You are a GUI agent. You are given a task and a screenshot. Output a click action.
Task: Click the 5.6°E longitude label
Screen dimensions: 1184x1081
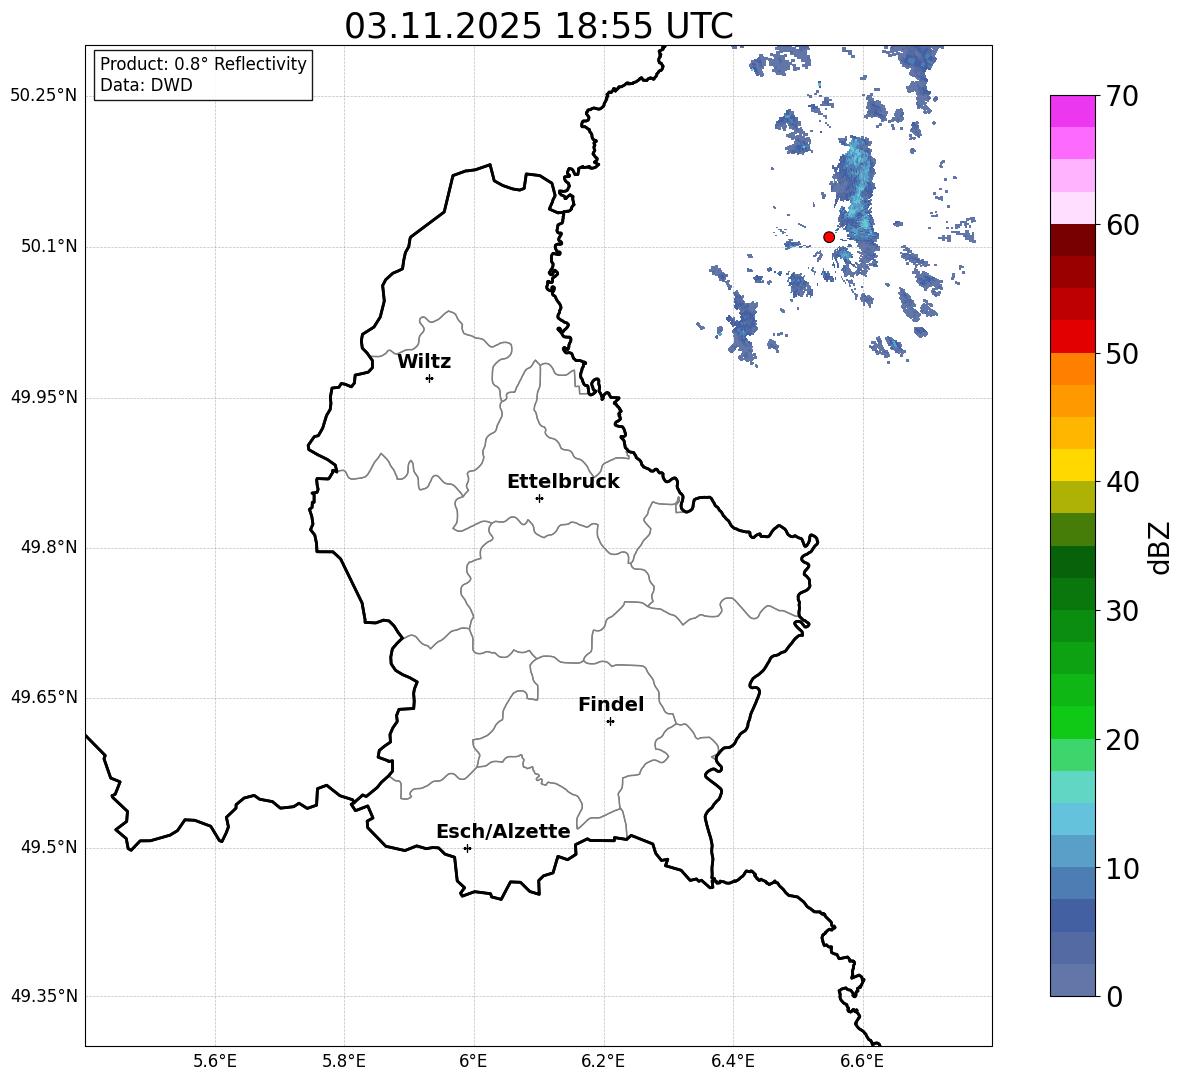tap(215, 1061)
